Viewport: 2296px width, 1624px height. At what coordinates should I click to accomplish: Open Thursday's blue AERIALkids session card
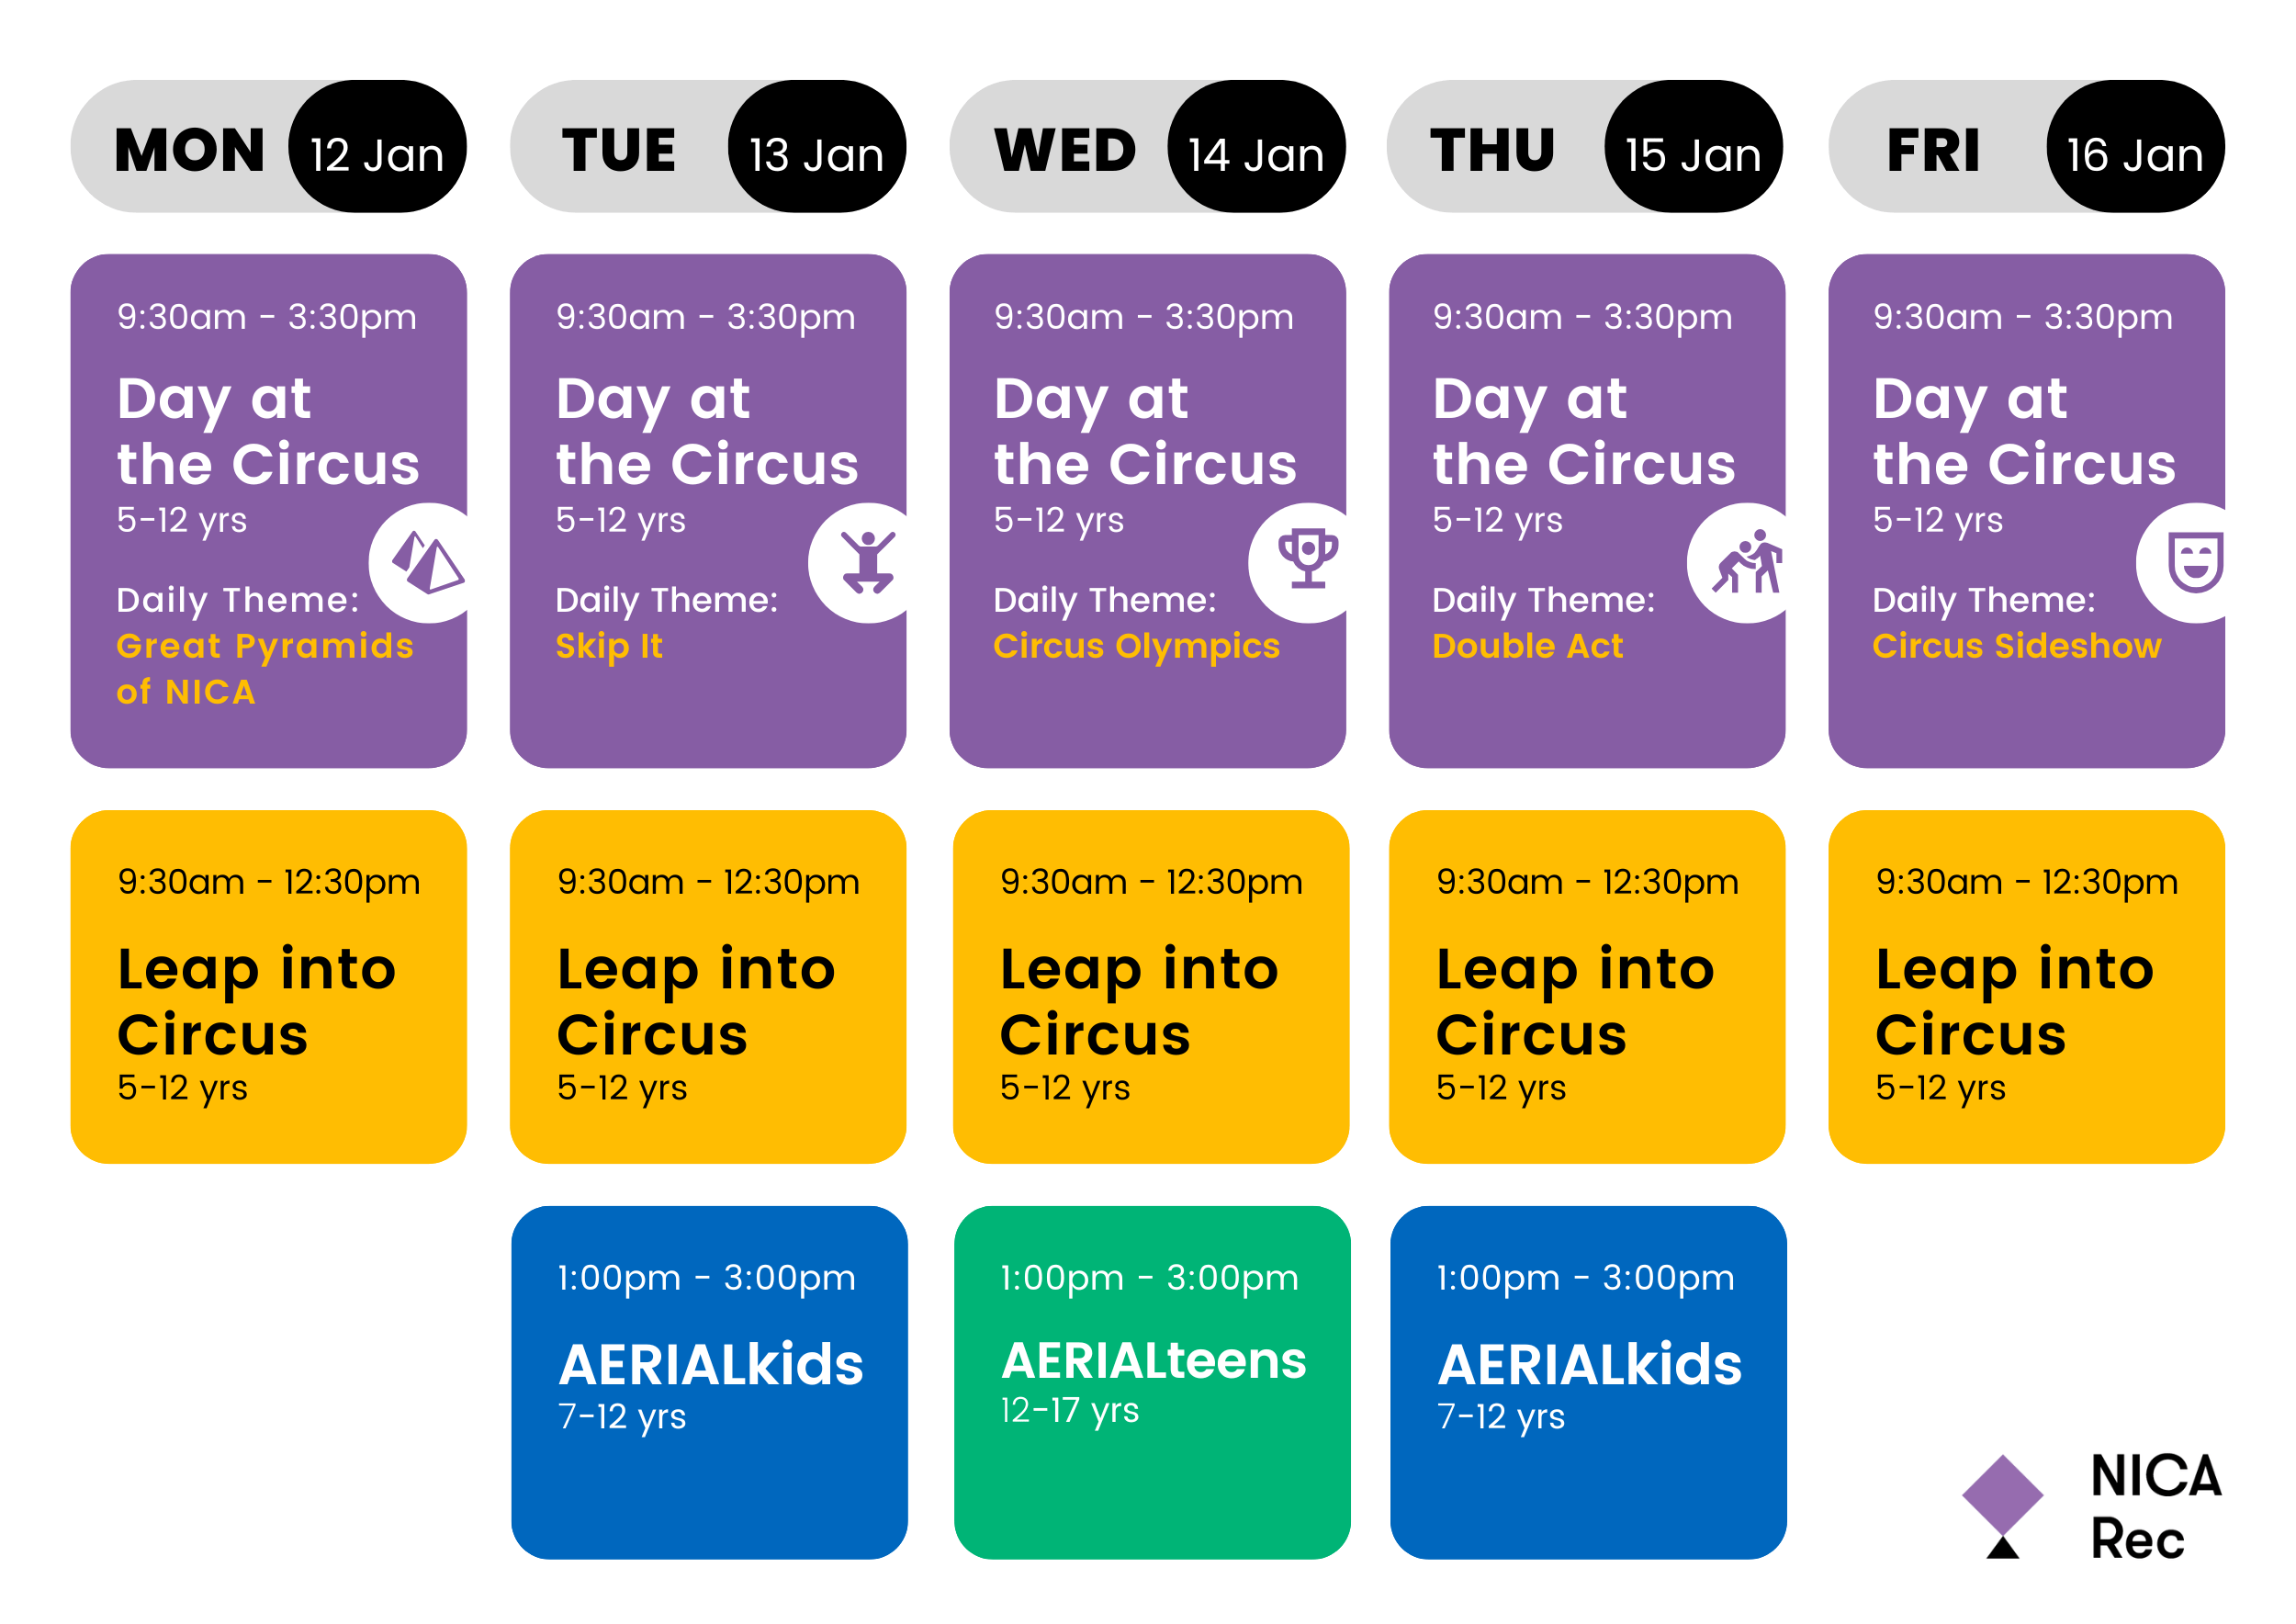click(x=1588, y=1382)
